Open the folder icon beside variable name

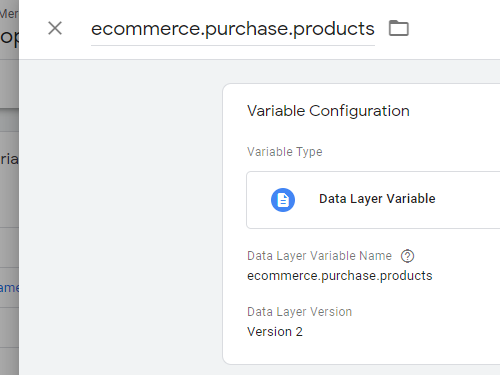[399, 28]
